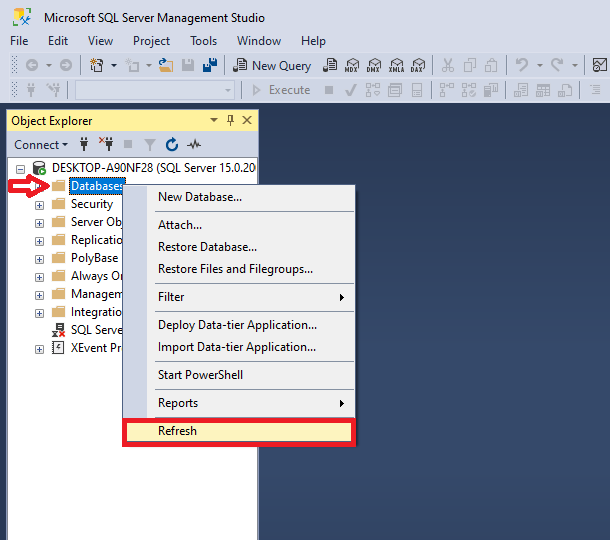
Task: Choose Refresh from the context menu
Action: point(239,431)
